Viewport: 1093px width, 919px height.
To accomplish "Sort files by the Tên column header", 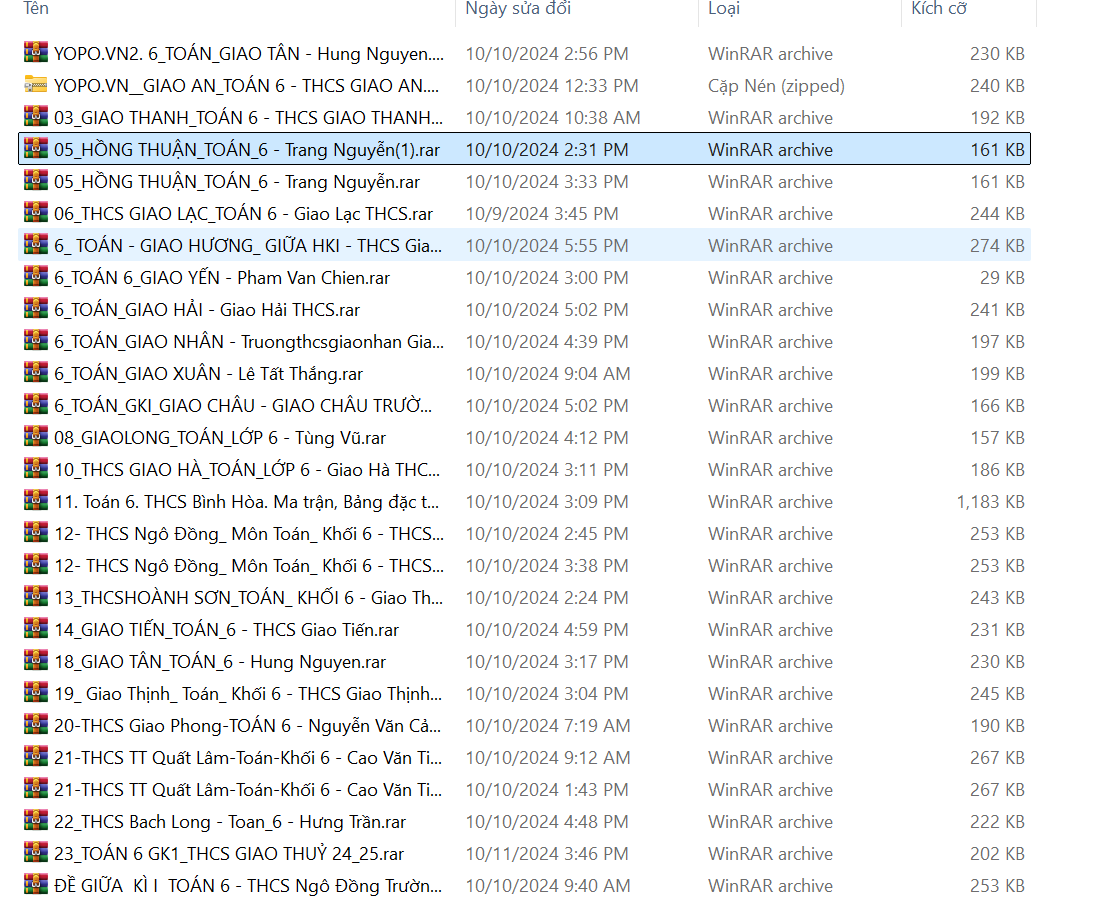I will click(36, 9).
